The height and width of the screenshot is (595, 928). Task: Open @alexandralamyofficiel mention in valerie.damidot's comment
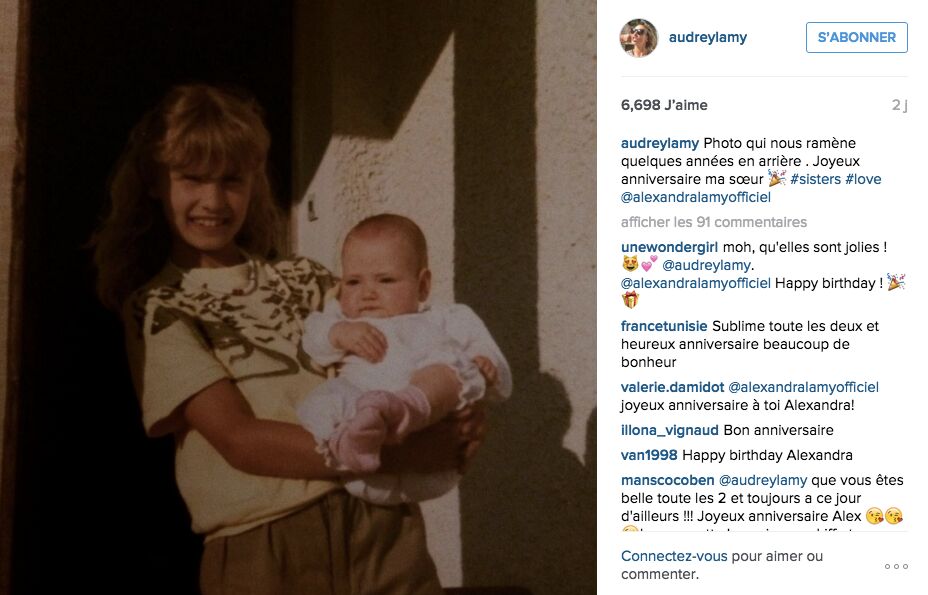point(803,387)
